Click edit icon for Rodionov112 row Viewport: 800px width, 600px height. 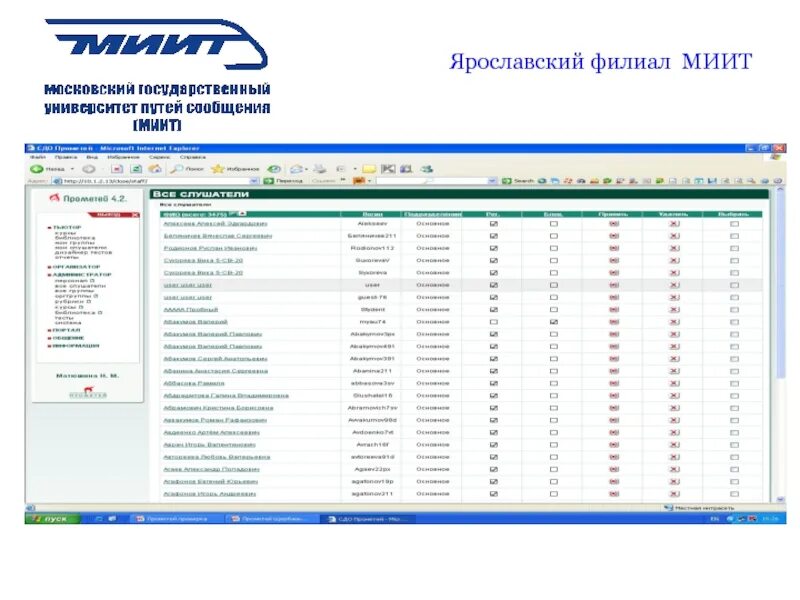coord(614,248)
